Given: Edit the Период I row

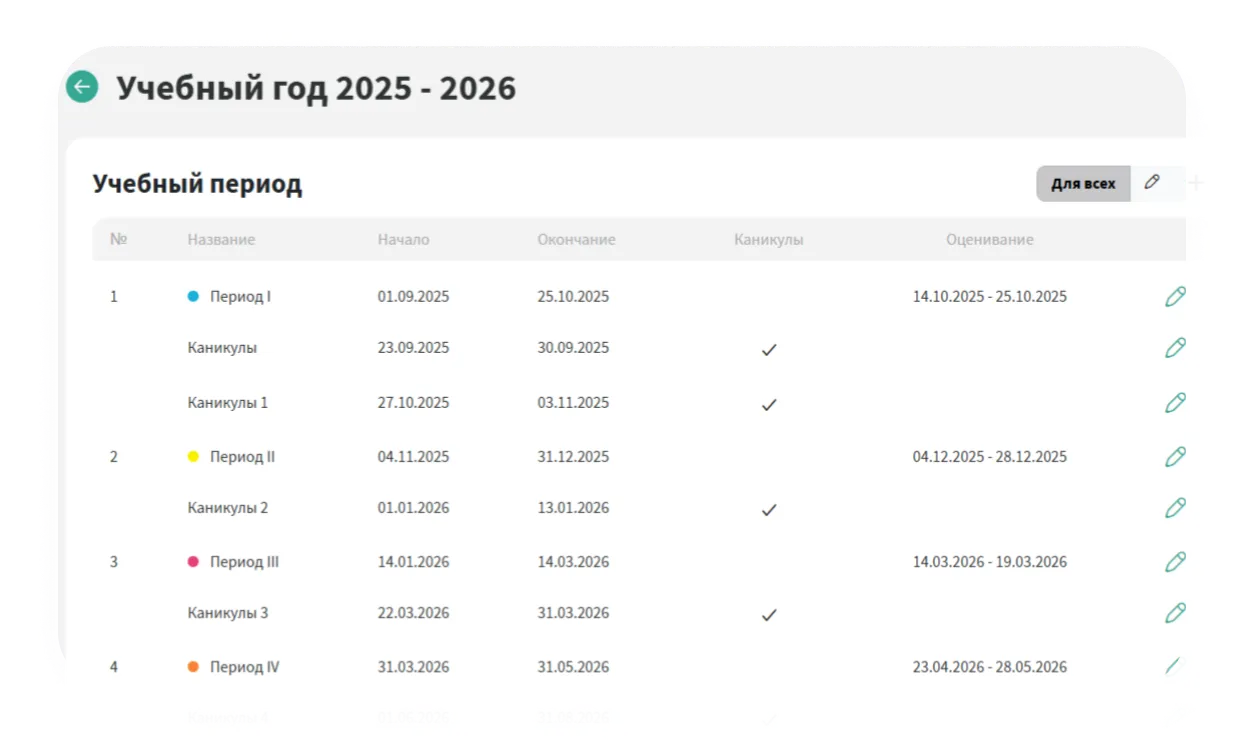Looking at the screenshot, I should (x=1176, y=297).
